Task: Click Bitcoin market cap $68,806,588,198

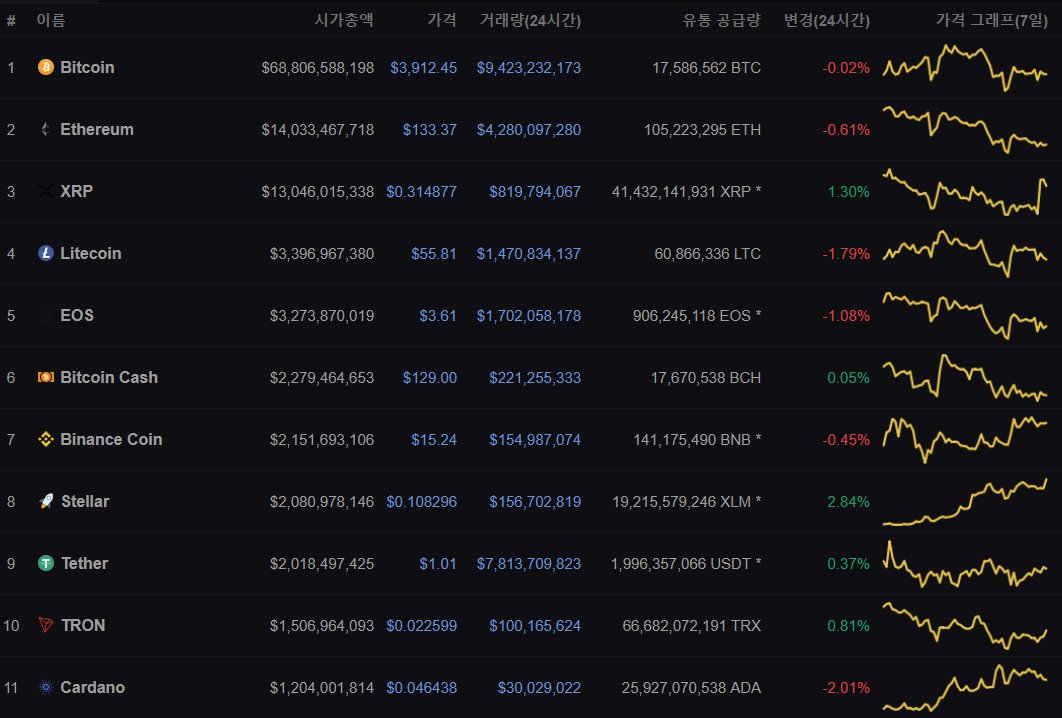Action: point(318,68)
